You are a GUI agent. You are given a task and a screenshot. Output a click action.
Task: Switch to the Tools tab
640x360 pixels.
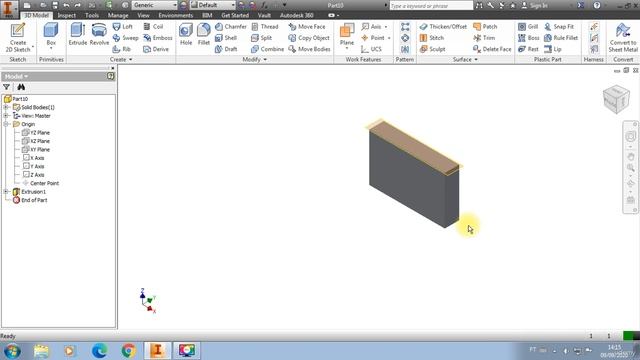click(x=92, y=16)
